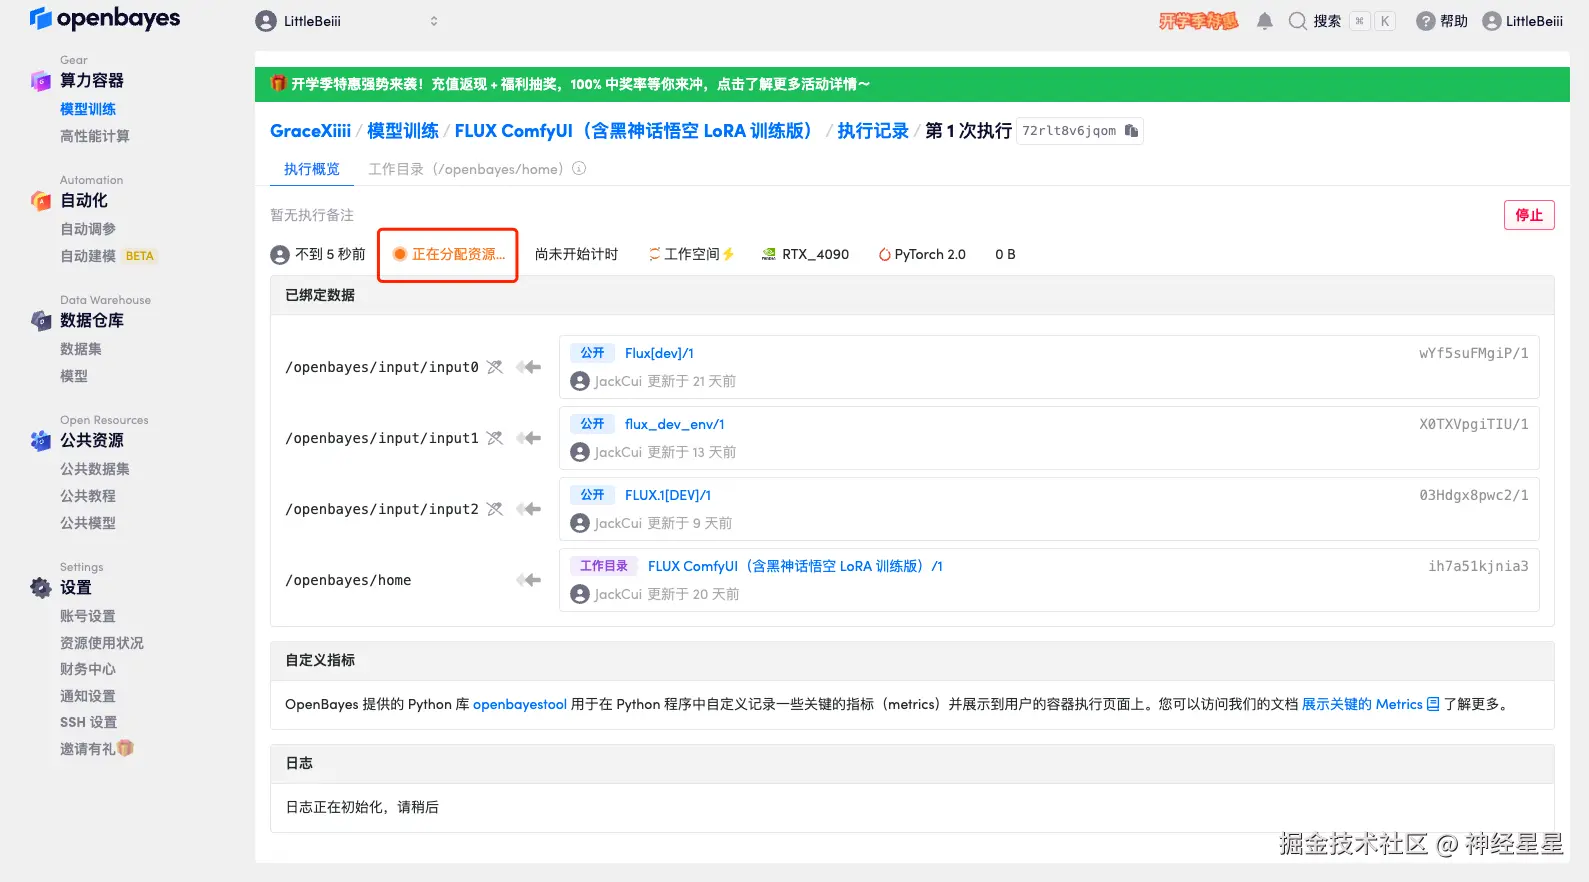Open the Flux[dev]/1 dataset link
This screenshot has height=882, width=1589.
point(659,353)
